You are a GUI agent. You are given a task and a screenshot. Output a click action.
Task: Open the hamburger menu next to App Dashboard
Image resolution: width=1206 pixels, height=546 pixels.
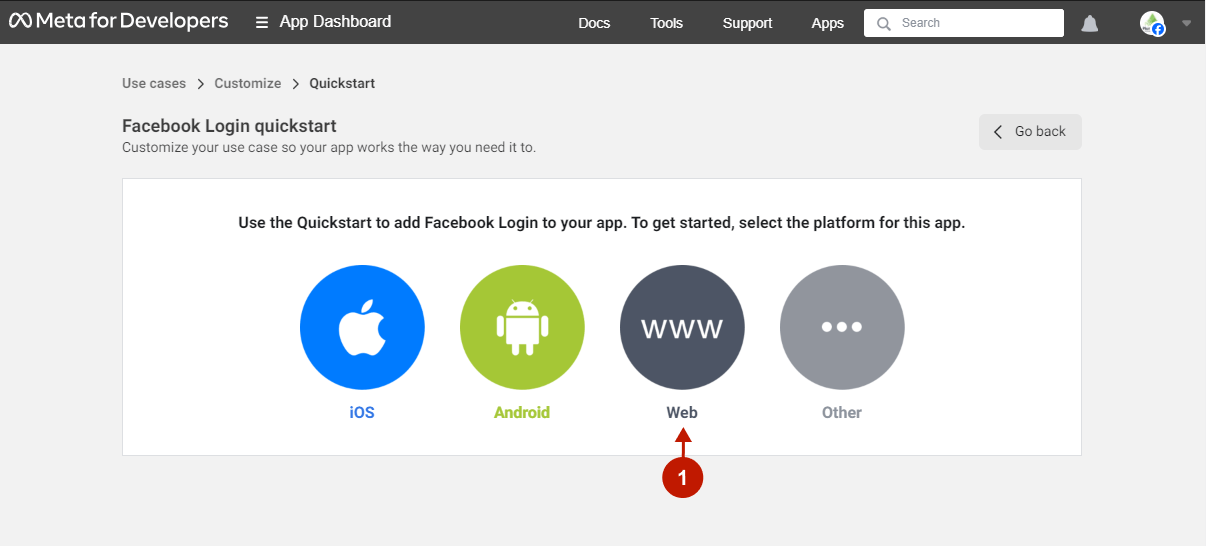pyautogui.click(x=262, y=22)
